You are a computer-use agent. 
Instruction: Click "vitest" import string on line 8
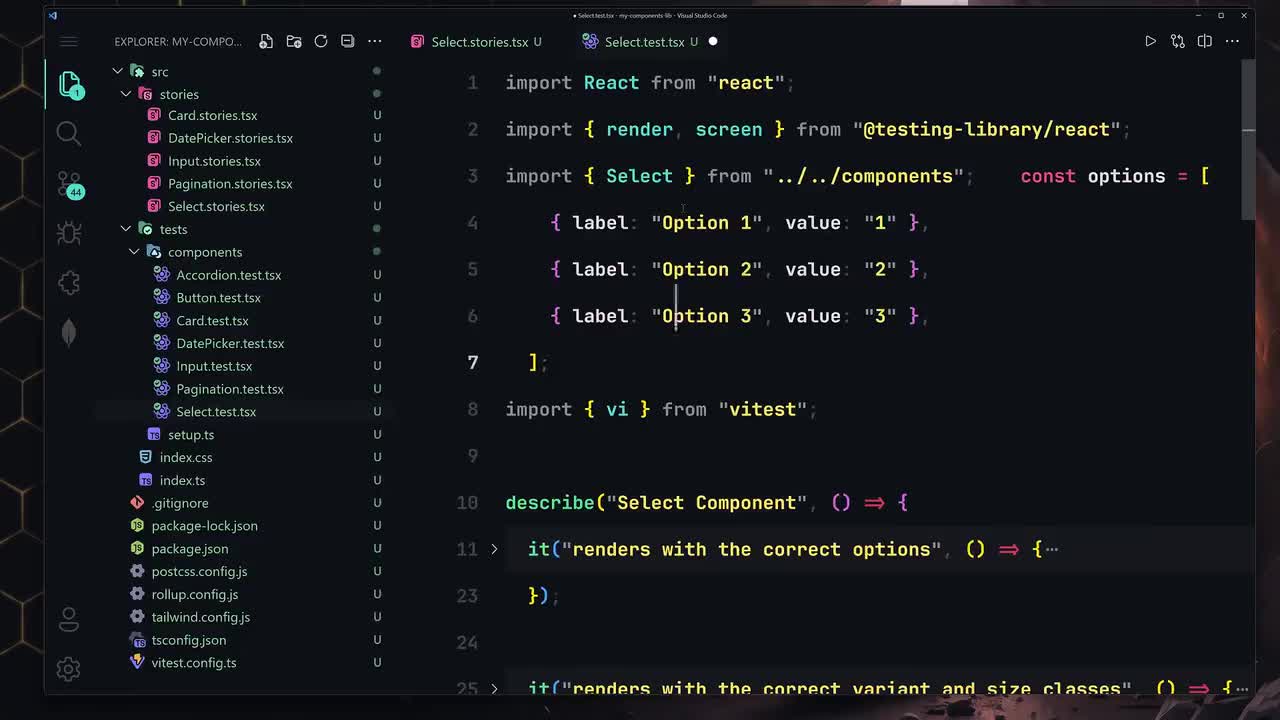762,410
